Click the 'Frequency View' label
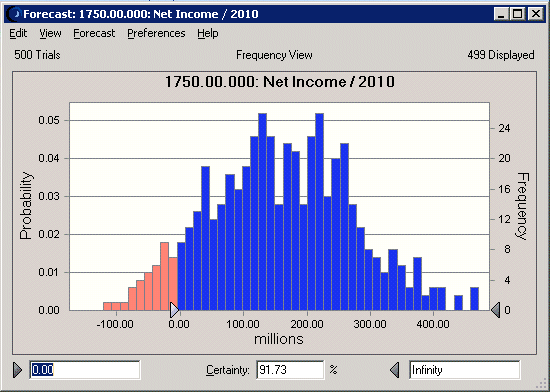This screenshot has width=550, height=392. 274,55
